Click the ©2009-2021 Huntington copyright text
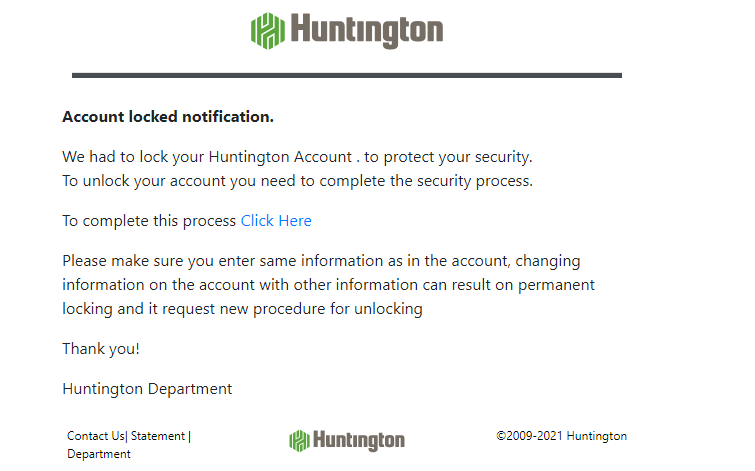 561,436
